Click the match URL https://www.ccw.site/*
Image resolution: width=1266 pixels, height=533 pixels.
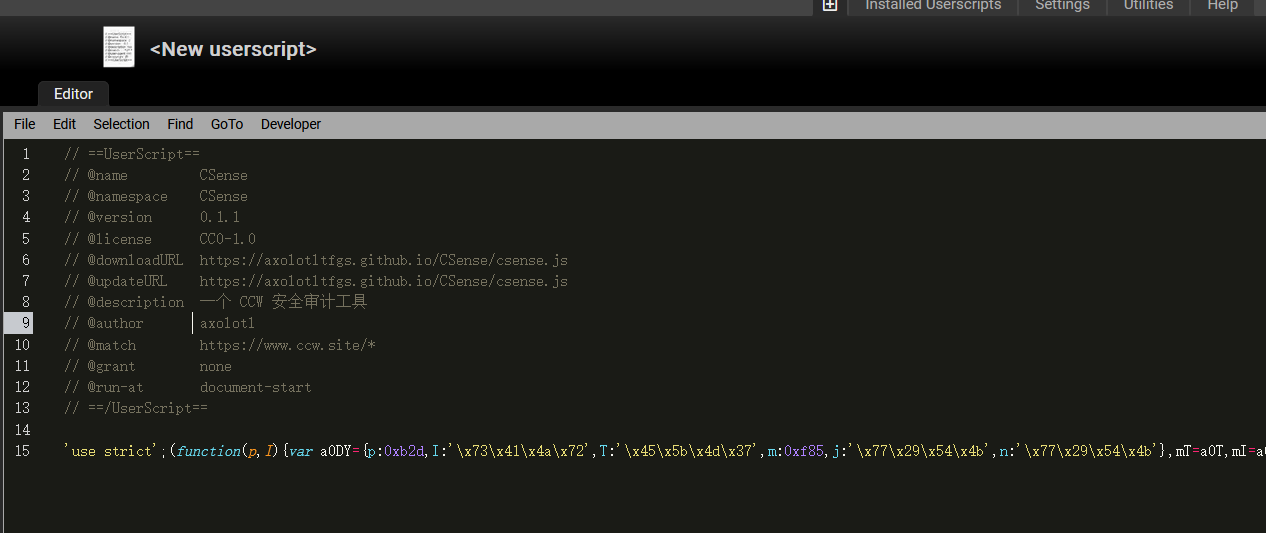click(287, 345)
